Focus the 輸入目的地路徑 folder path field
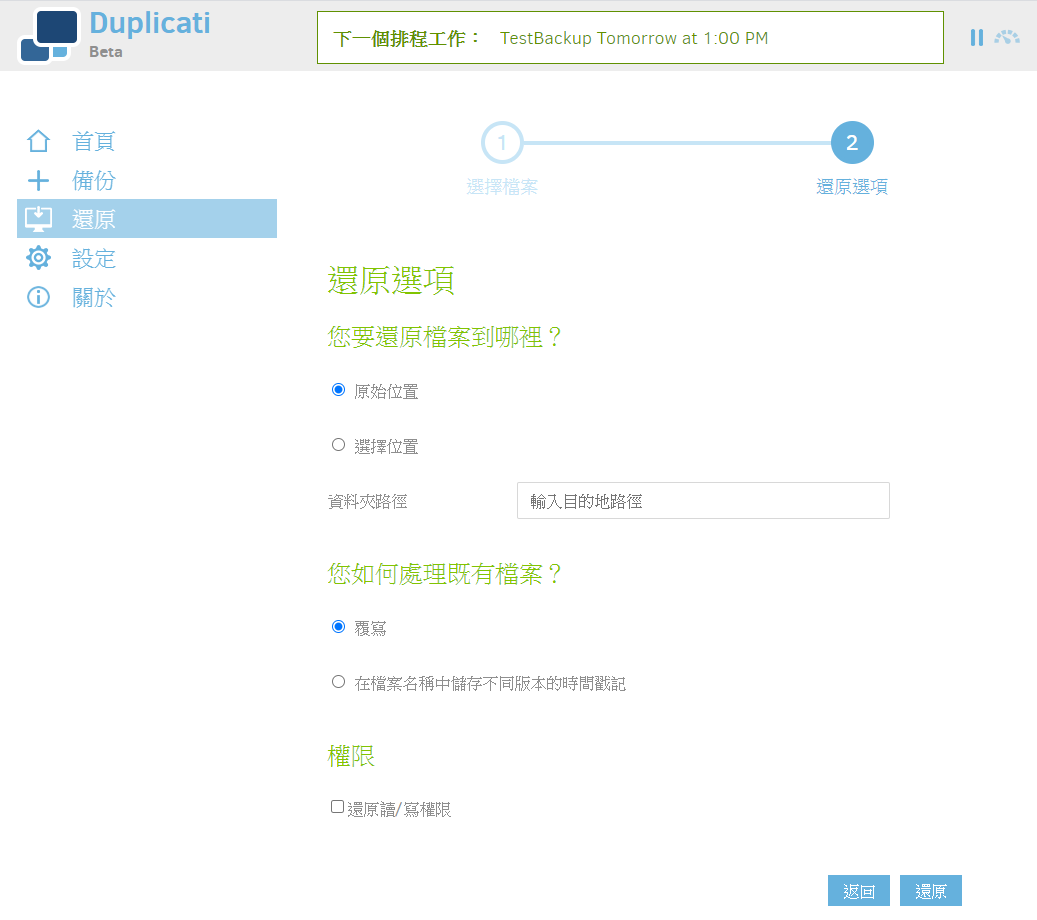The height and width of the screenshot is (920, 1037). [703, 501]
